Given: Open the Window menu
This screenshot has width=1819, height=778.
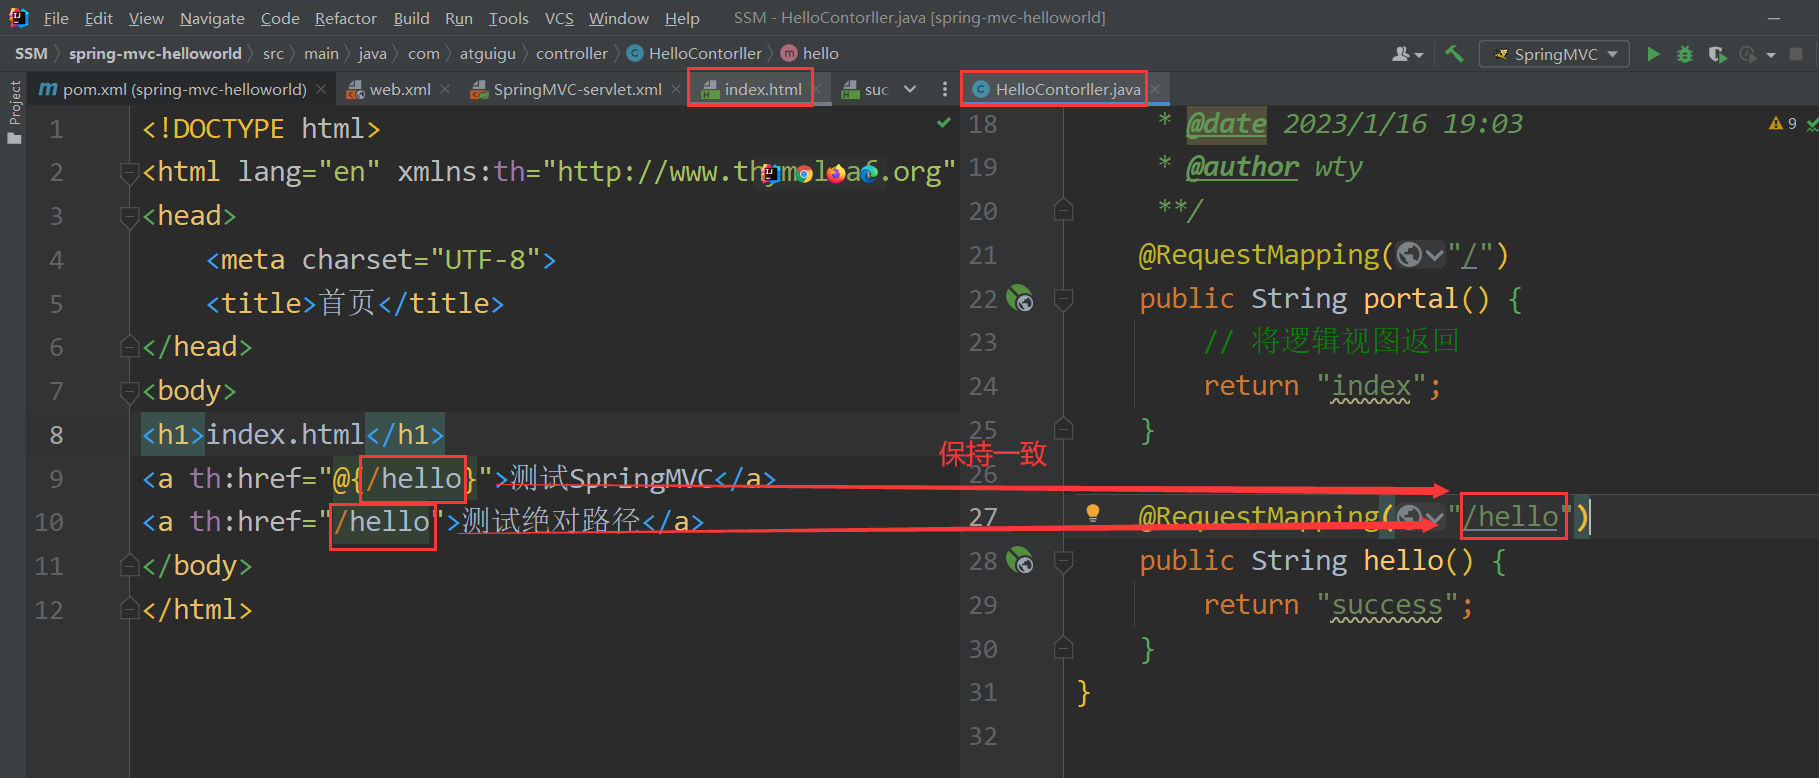Looking at the screenshot, I should (x=618, y=18).
